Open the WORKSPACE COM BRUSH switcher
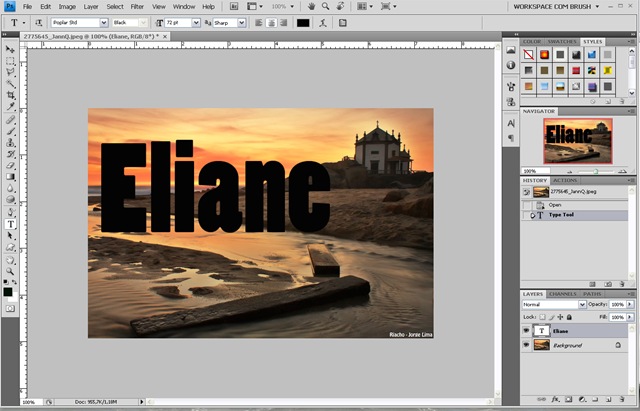 [556, 7]
